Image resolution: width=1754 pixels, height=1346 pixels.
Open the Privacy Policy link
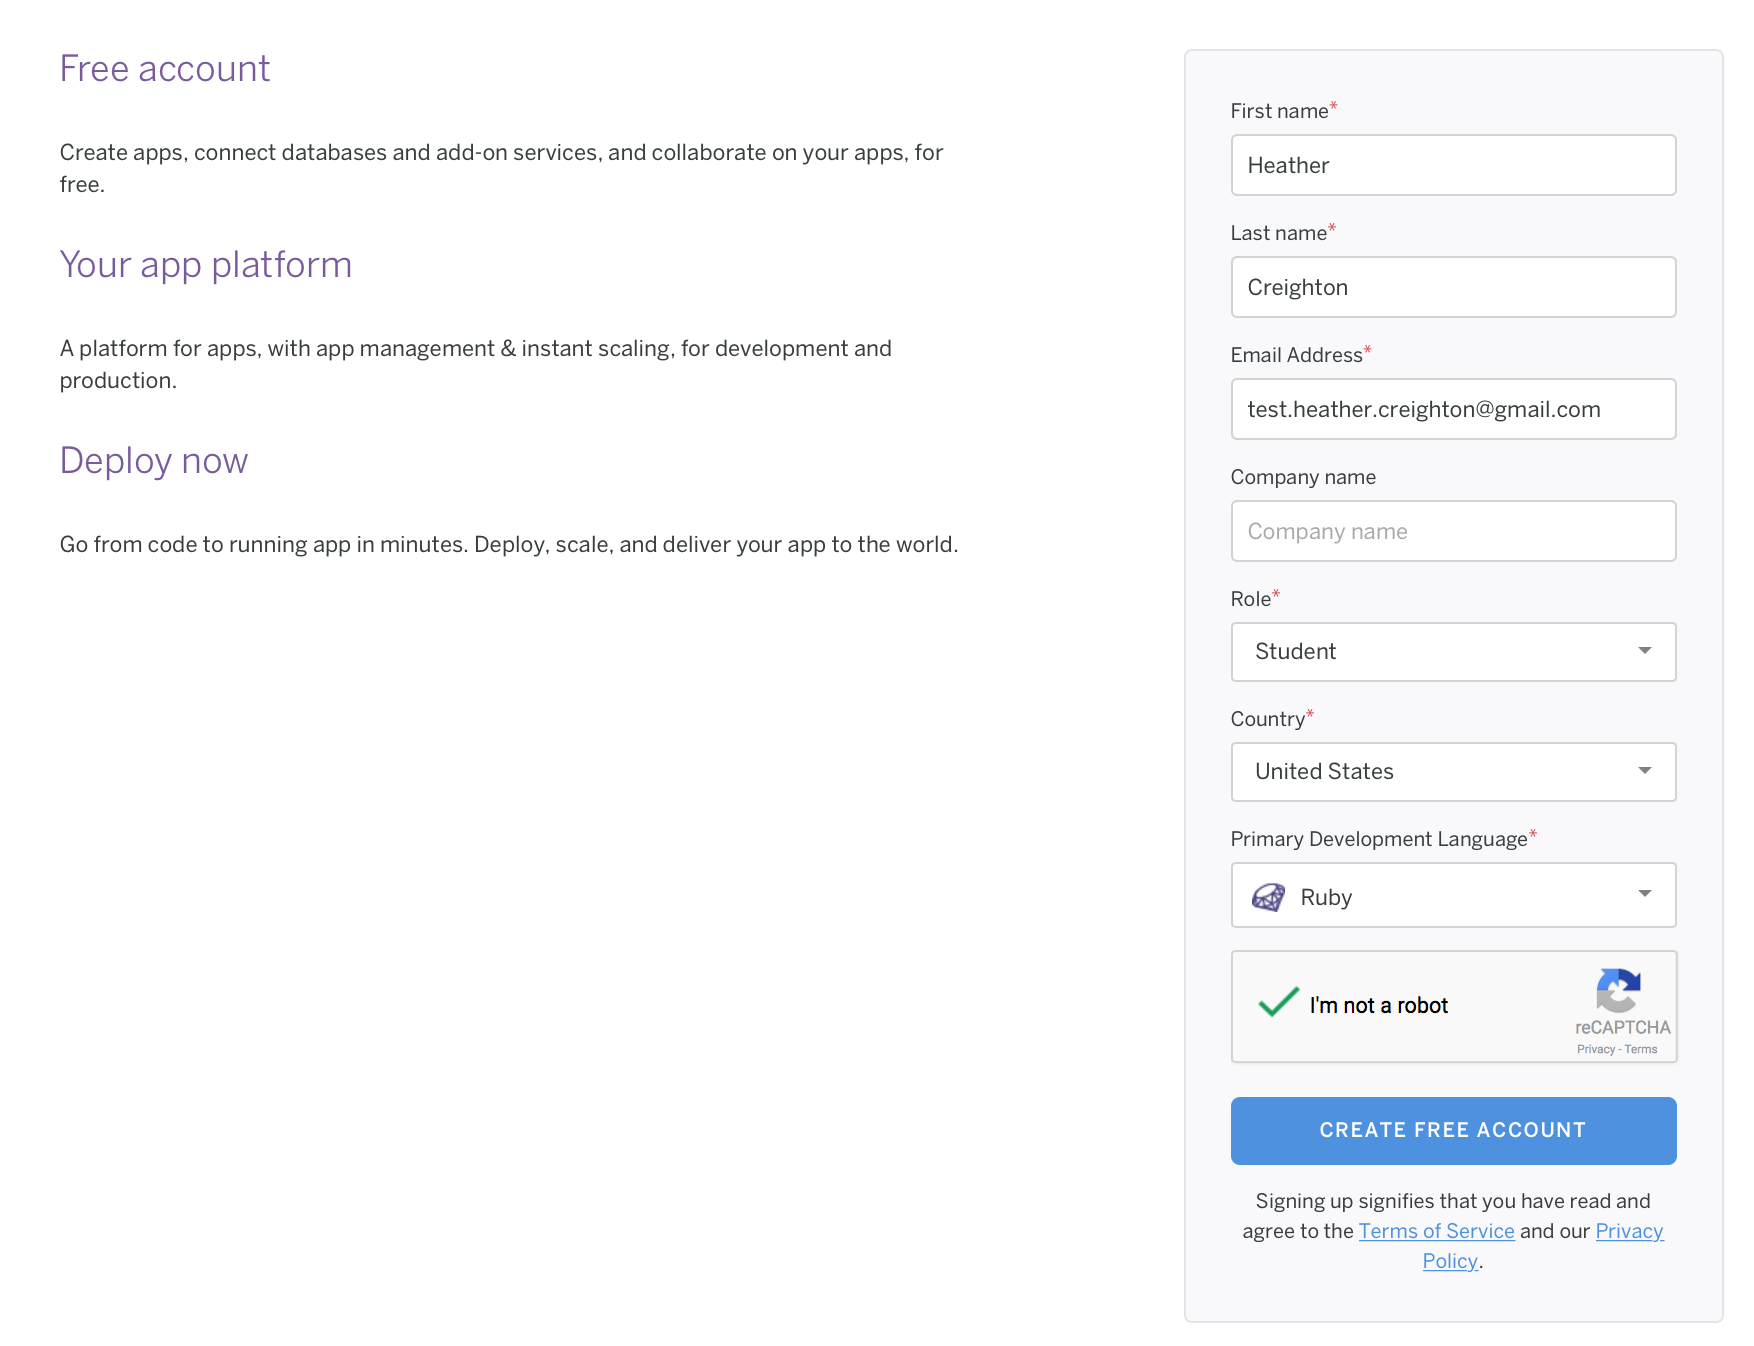(1629, 1231)
